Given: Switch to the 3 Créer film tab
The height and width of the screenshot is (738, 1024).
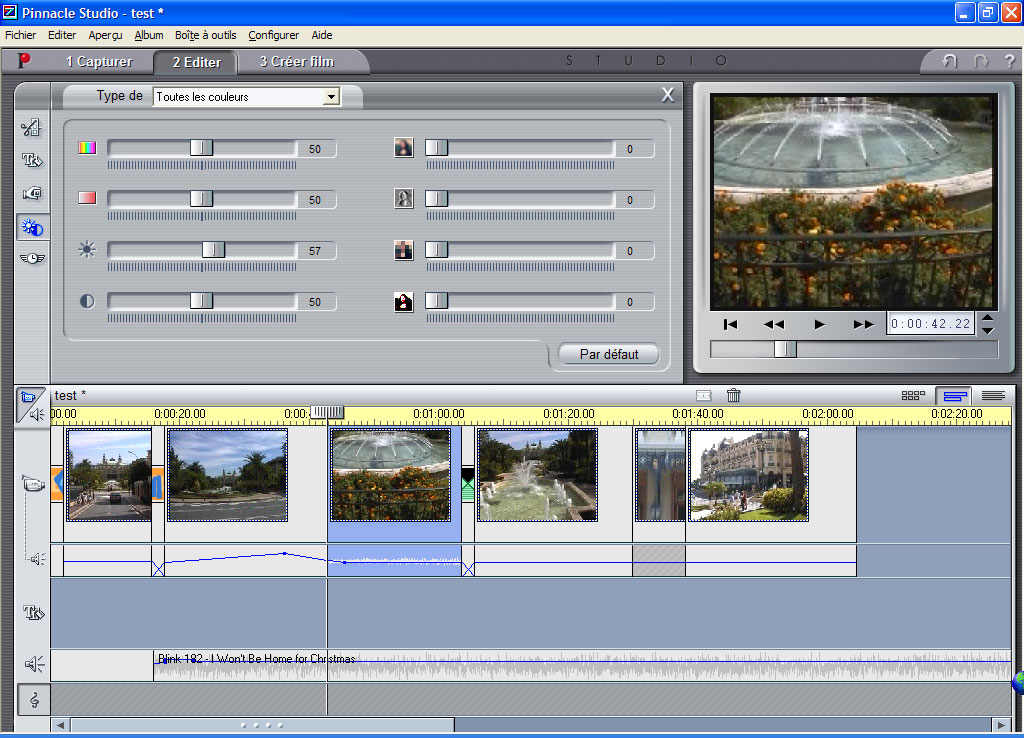Looking at the screenshot, I should coord(296,61).
